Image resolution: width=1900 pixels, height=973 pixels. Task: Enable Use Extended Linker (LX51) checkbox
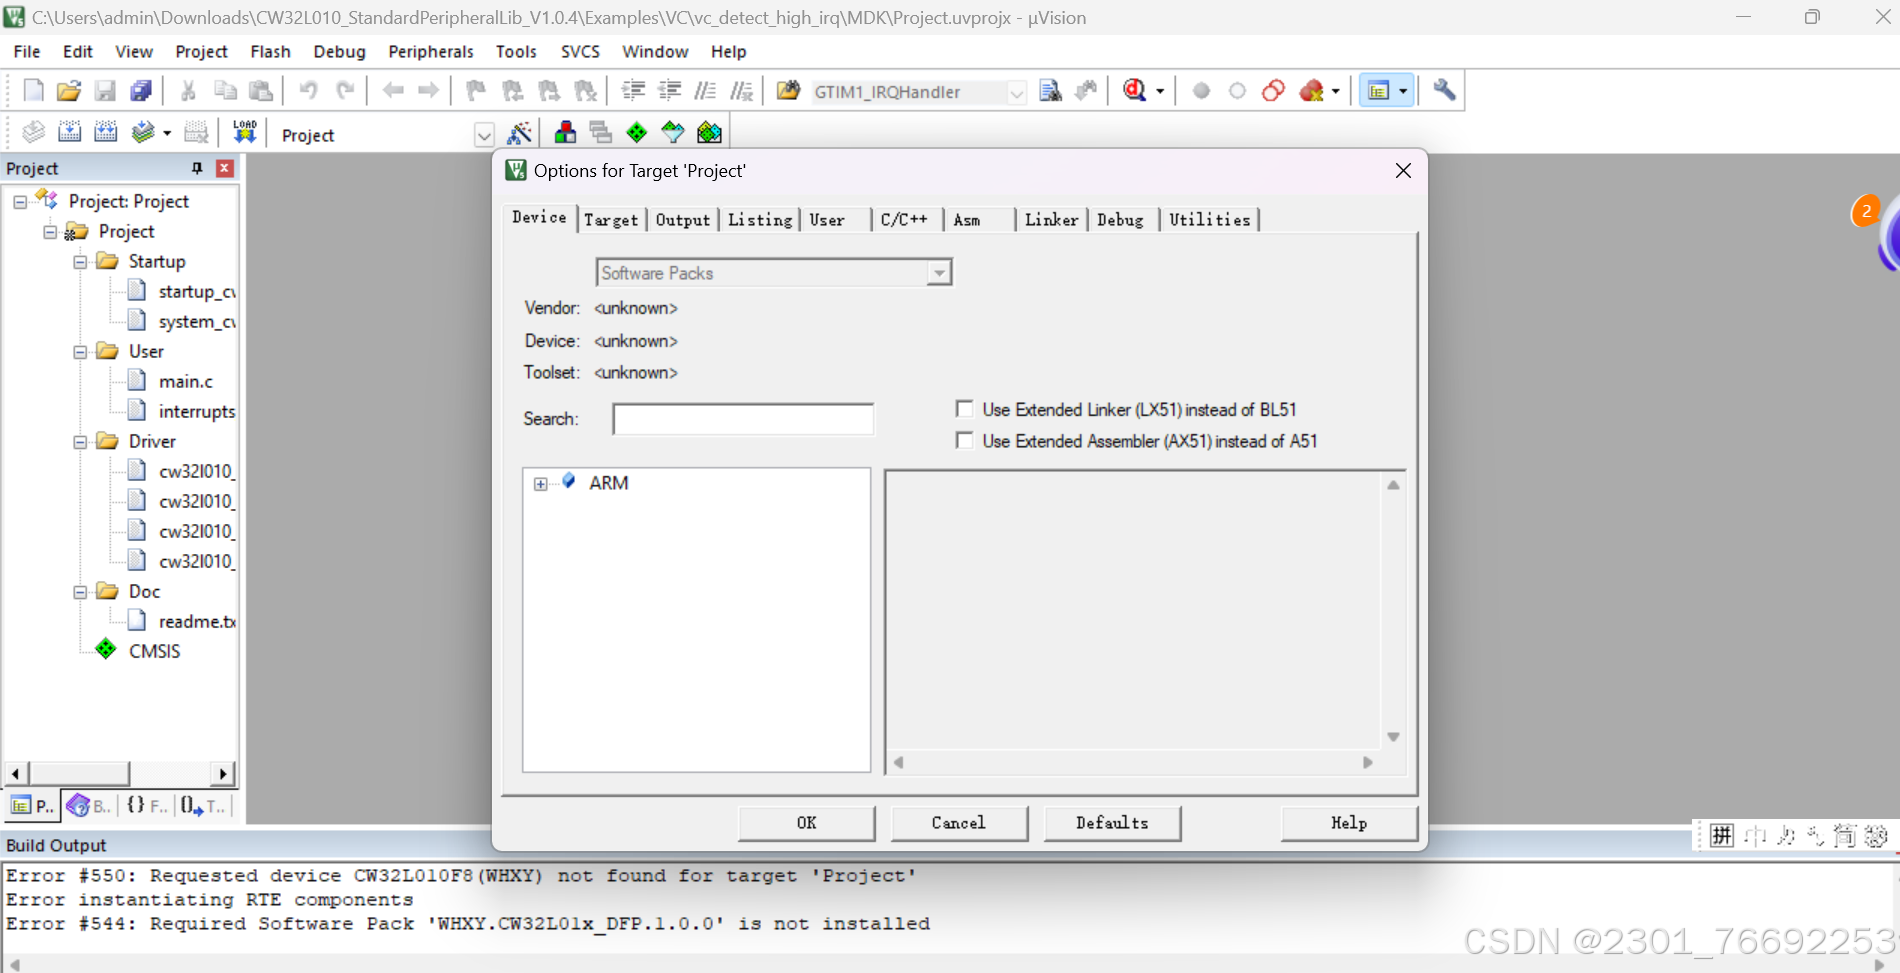tap(965, 409)
